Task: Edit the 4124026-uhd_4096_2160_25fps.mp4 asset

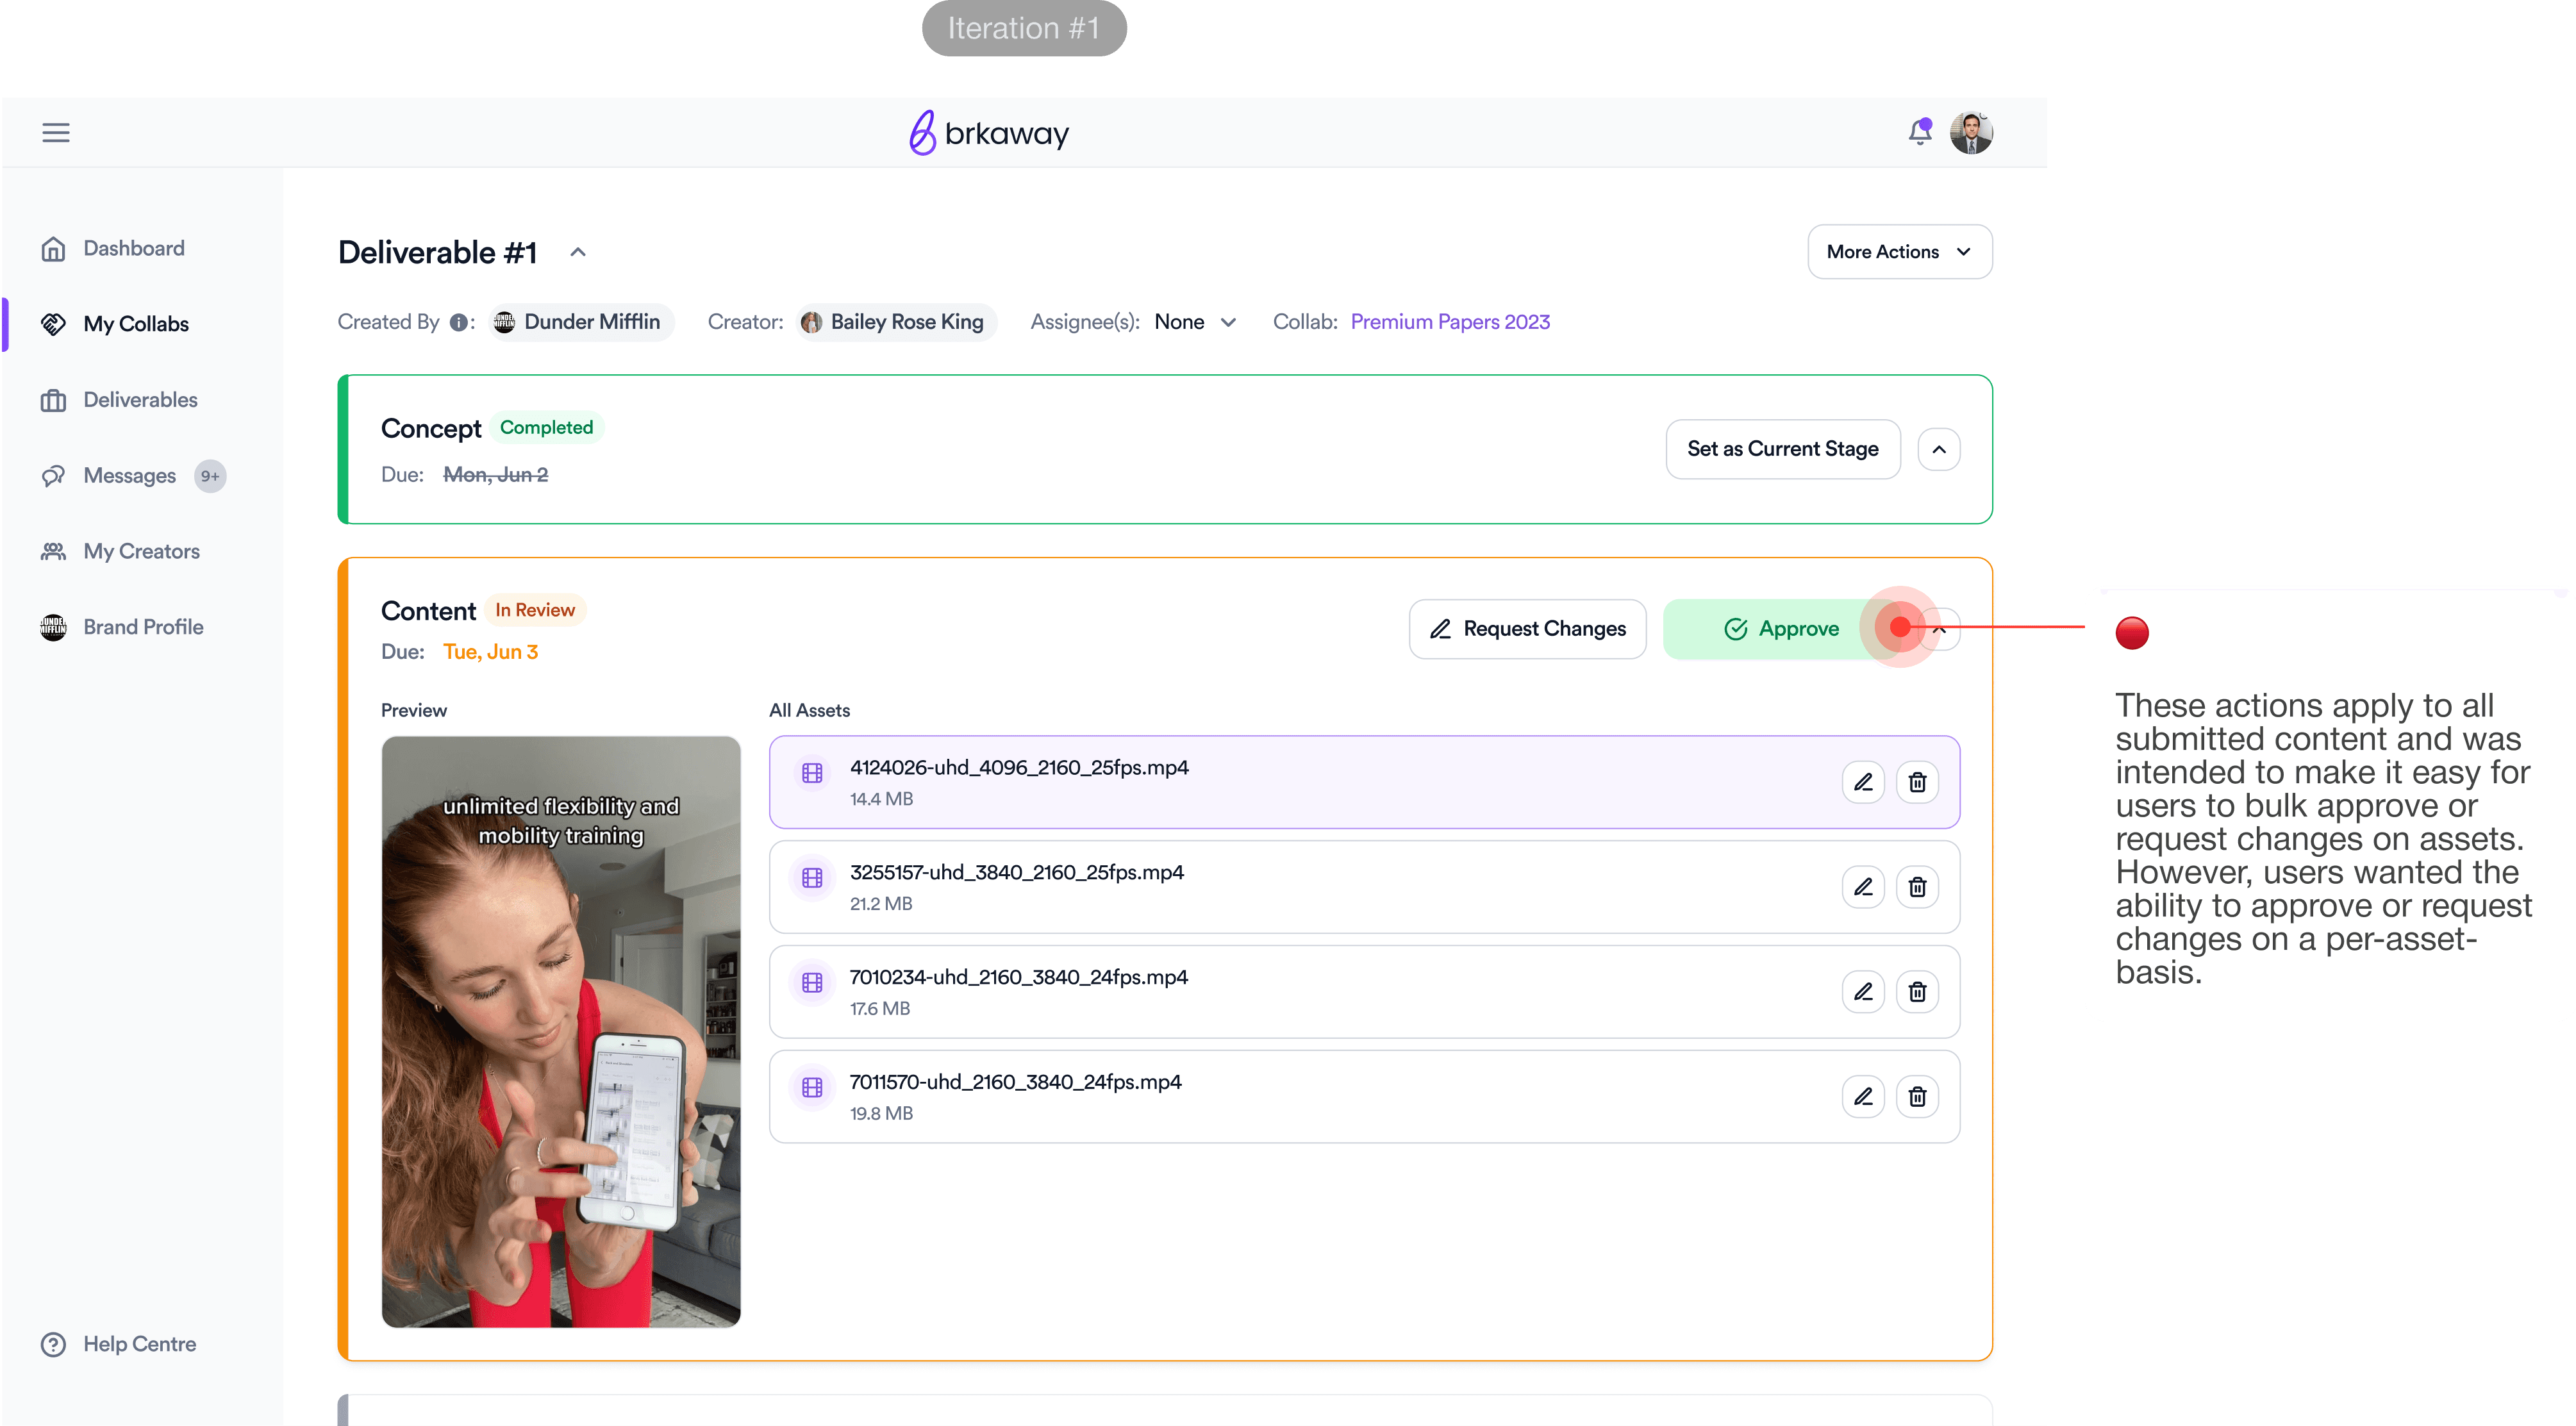Action: coord(1863,782)
